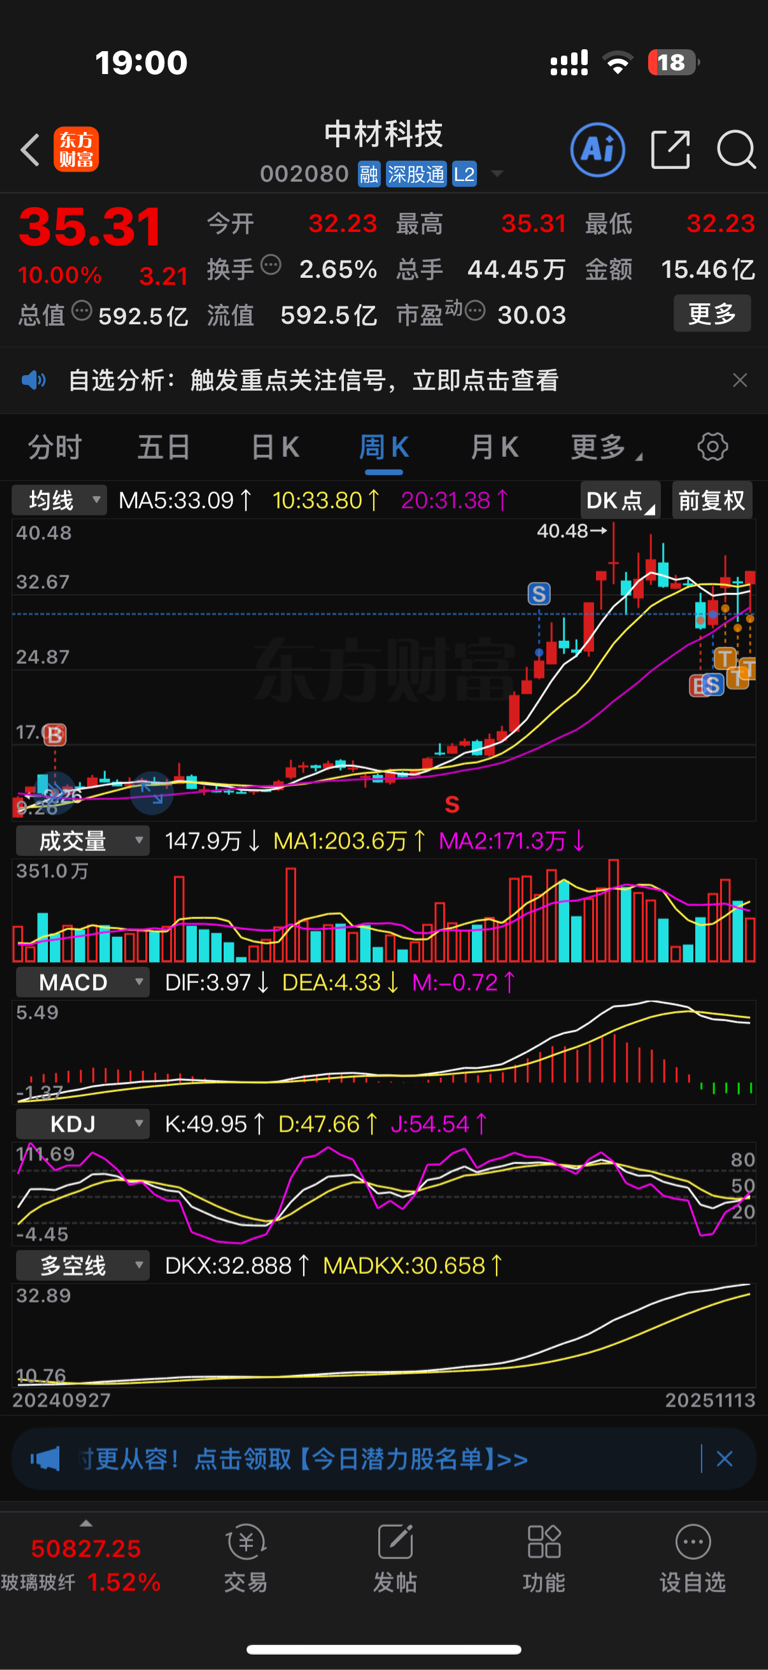Open the DK点 dropdown
Viewport: 768px width, 1670px height.
coord(621,500)
